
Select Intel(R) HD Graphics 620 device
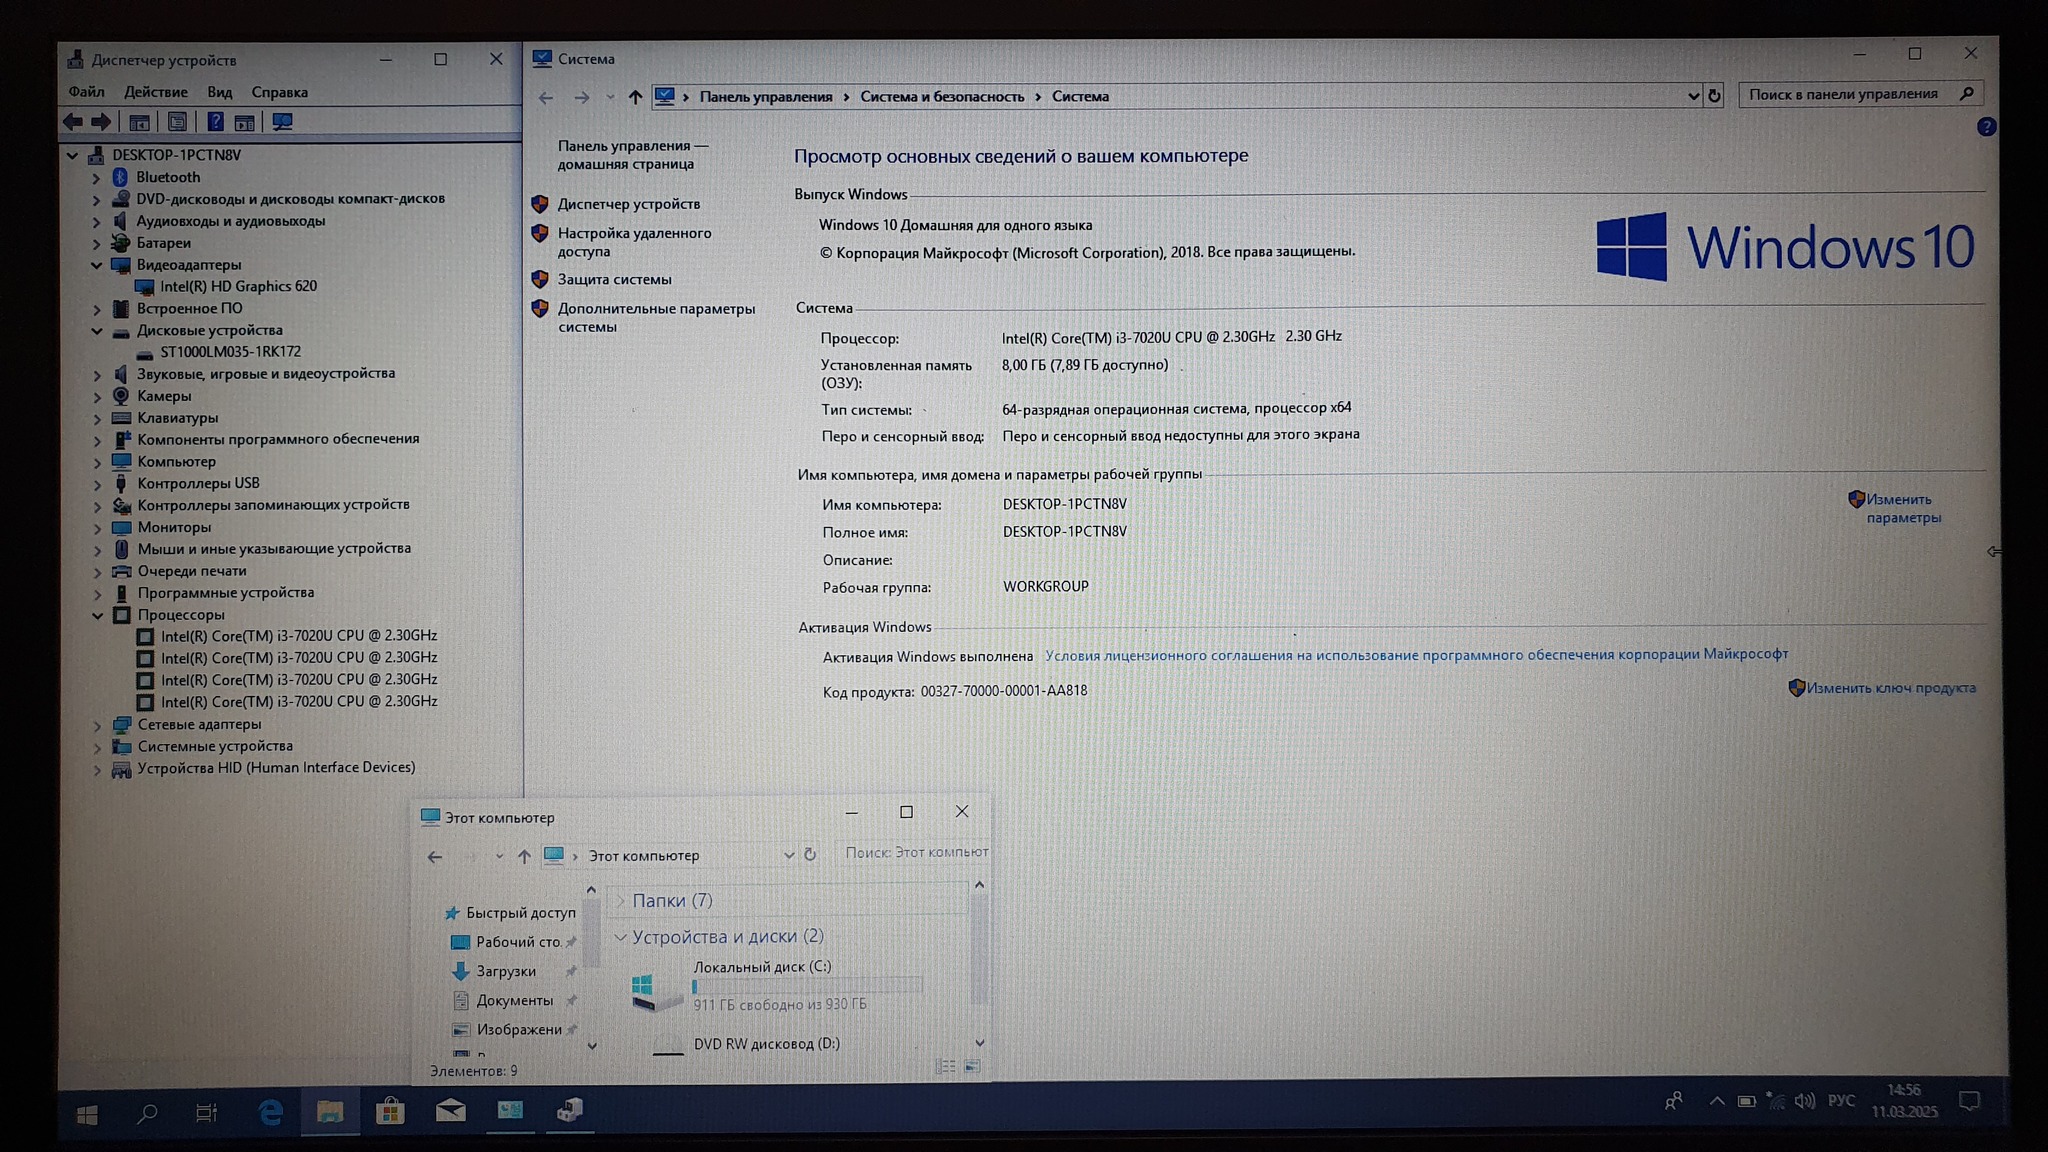(x=238, y=286)
